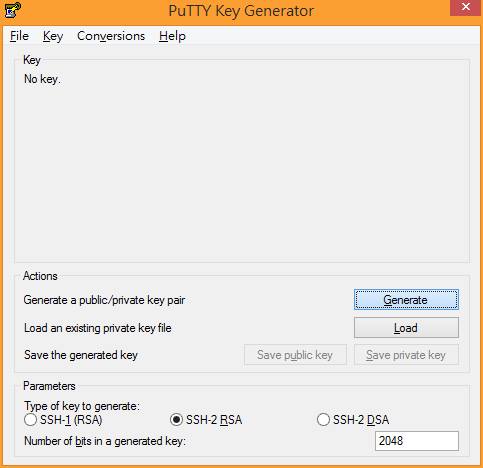Click the 'Generate a public/private key pair' label
The height and width of the screenshot is (468, 483).
click(x=104, y=300)
